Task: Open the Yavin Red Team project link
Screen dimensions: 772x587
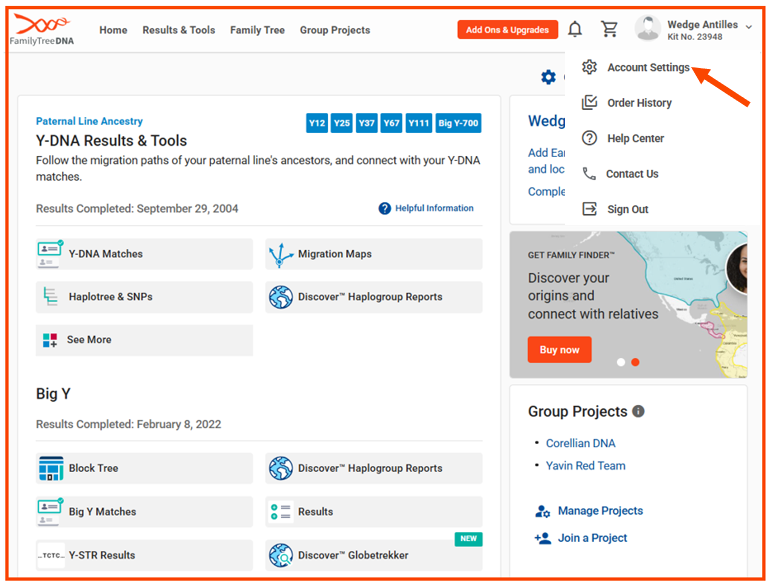Action: click(x=585, y=466)
